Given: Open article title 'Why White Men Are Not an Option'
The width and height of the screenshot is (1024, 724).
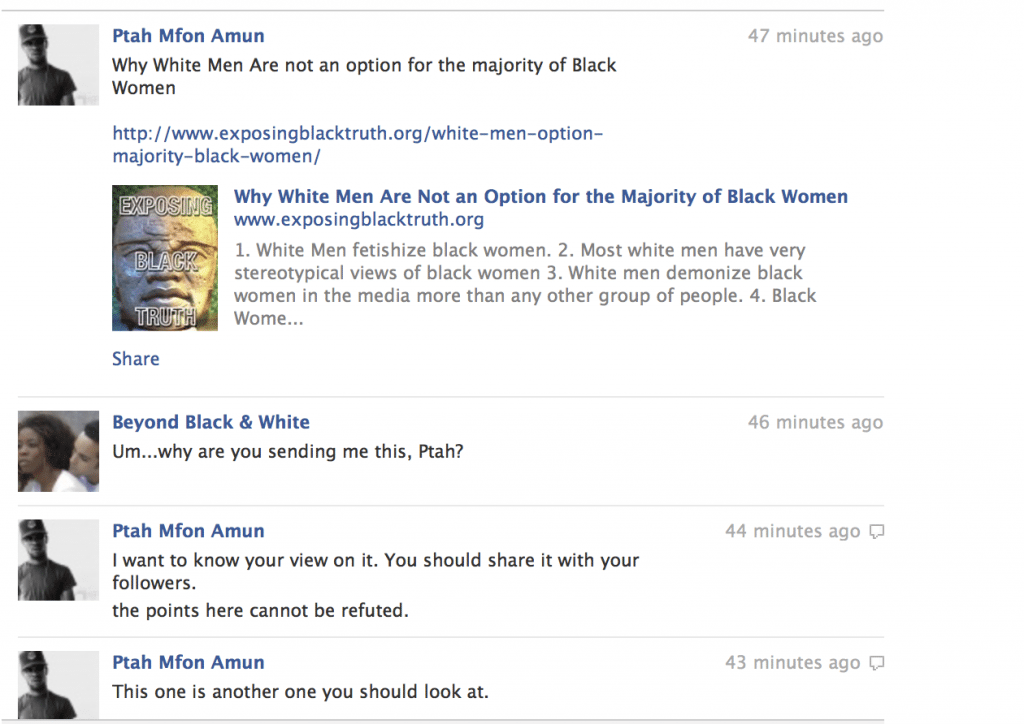Looking at the screenshot, I should coord(541,197).
